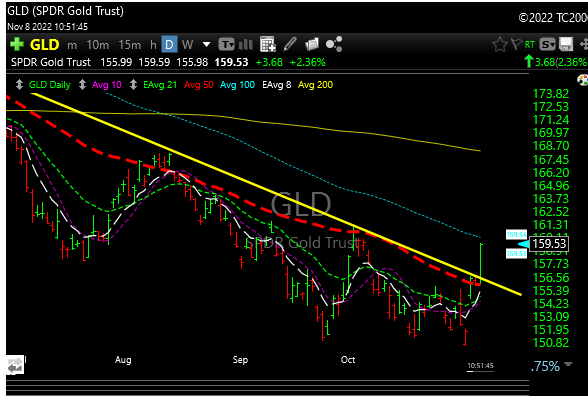The width and height of the screenshot is (588, 396).
Task: Click the green EAvg 21 indicator label
Action: 160,85
